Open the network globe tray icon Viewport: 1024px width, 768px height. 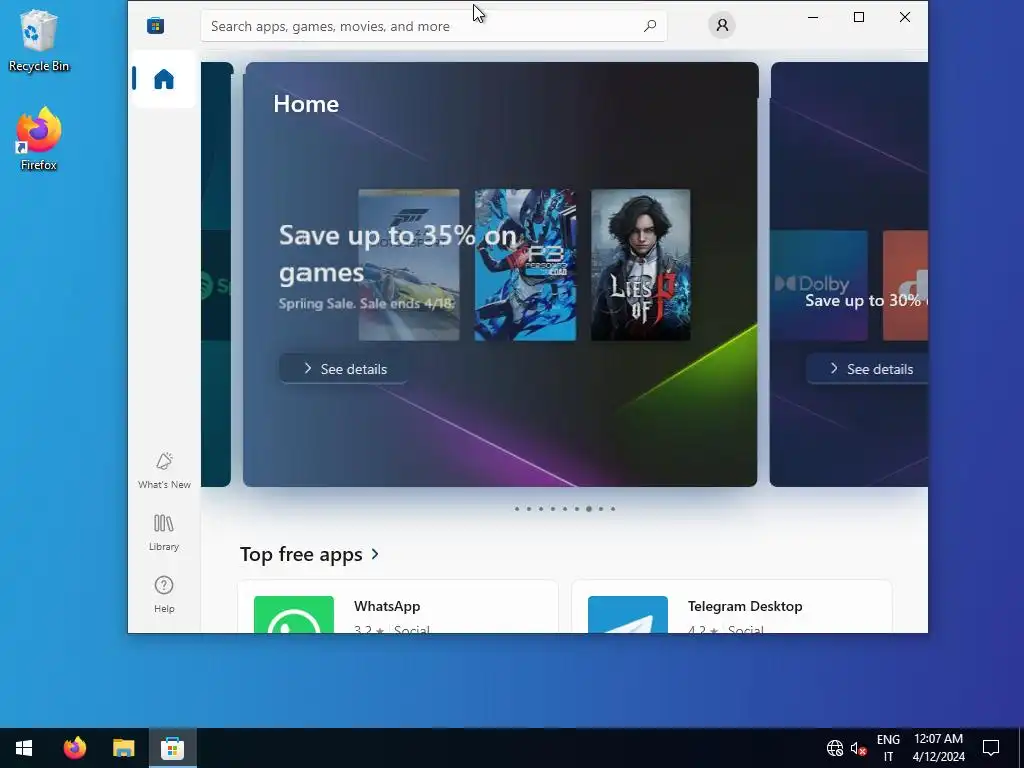[x=835, y=748]
